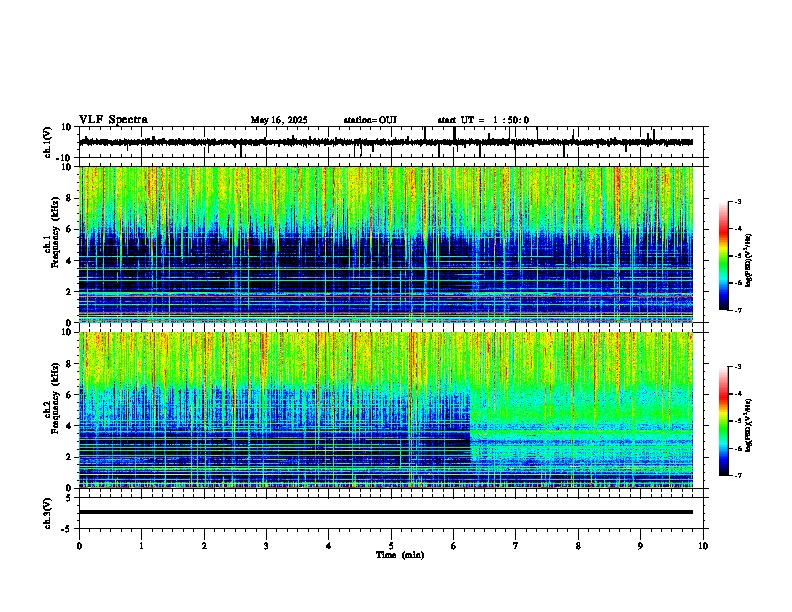This screenshot has height=612, width=792.
Task: Click the "-4" label on ch.1 colorbar
Action: tap(738, 229)
